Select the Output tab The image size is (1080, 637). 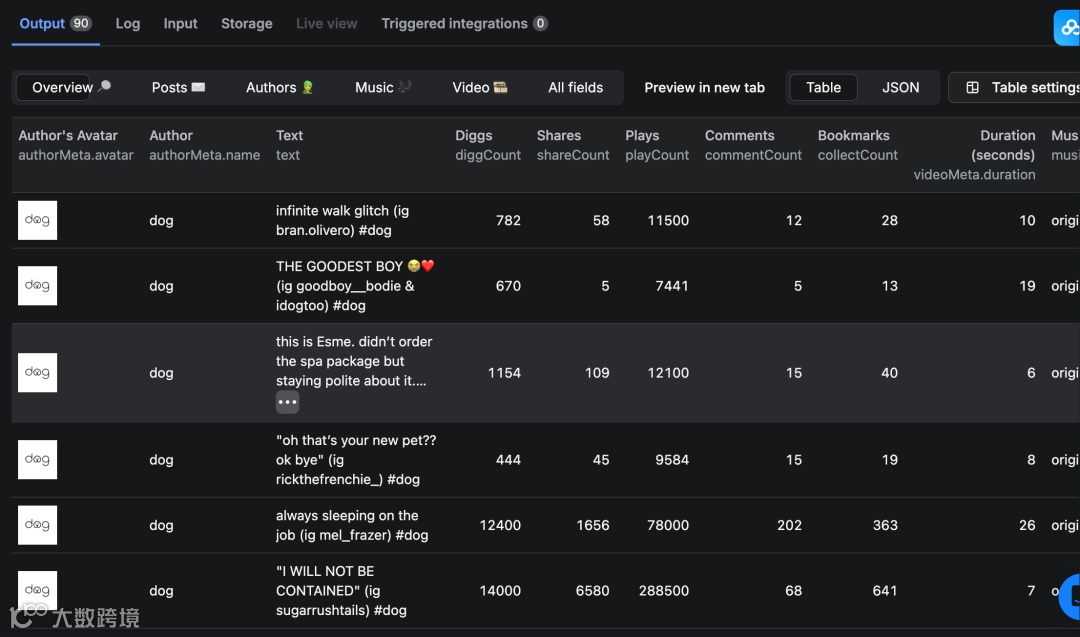click(x=55, y=24)
